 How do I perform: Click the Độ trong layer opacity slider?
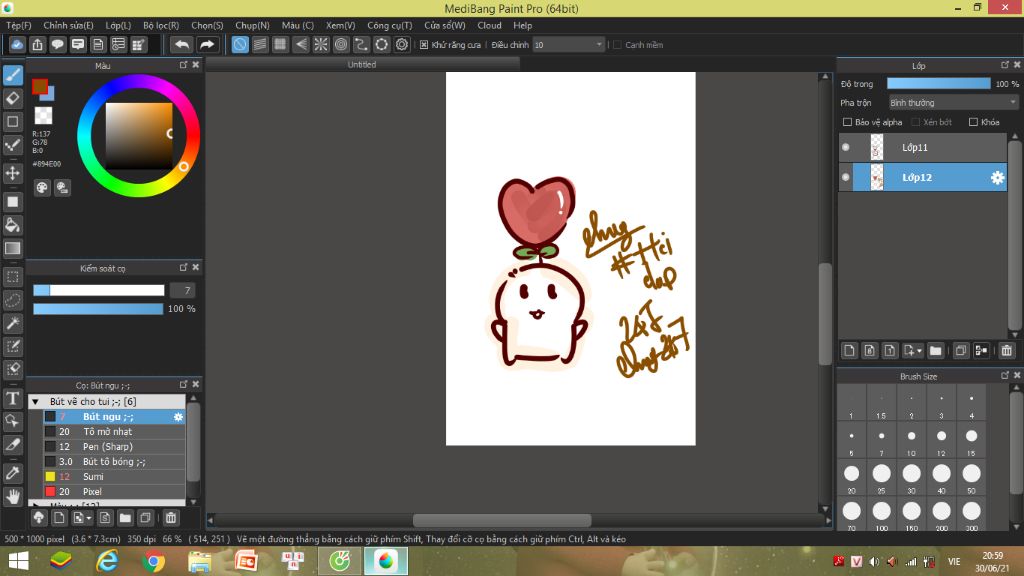(938, 84)
